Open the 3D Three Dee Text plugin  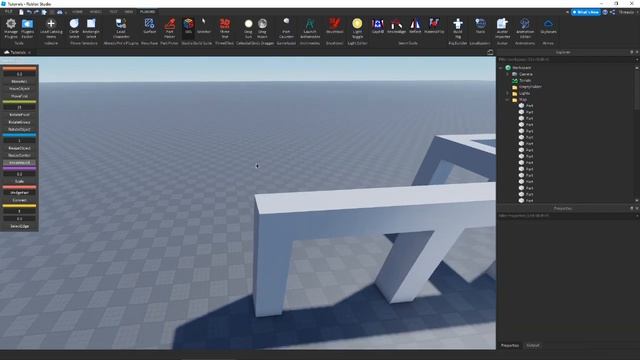[x=224, y=28]
